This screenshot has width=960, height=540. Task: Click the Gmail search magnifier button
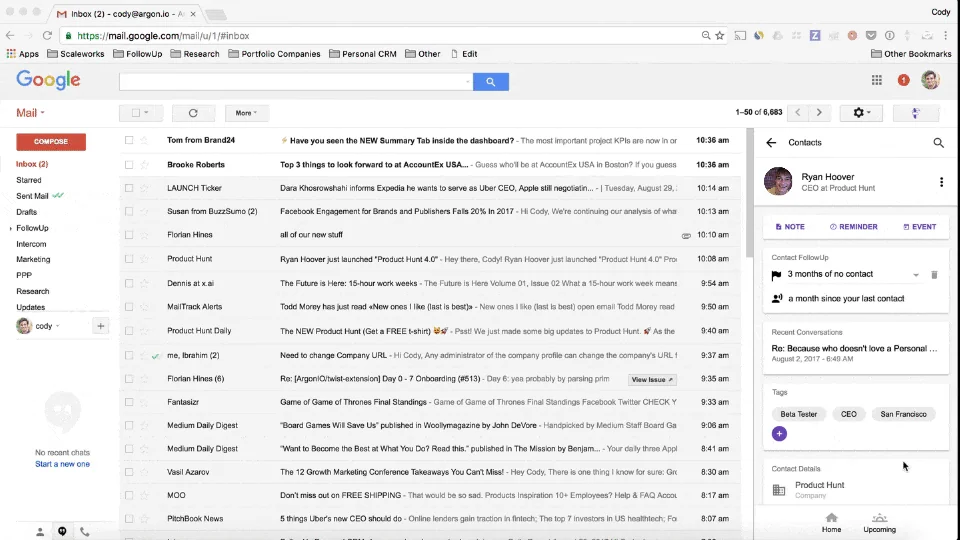pyautogui.click(x=490, y=81)
